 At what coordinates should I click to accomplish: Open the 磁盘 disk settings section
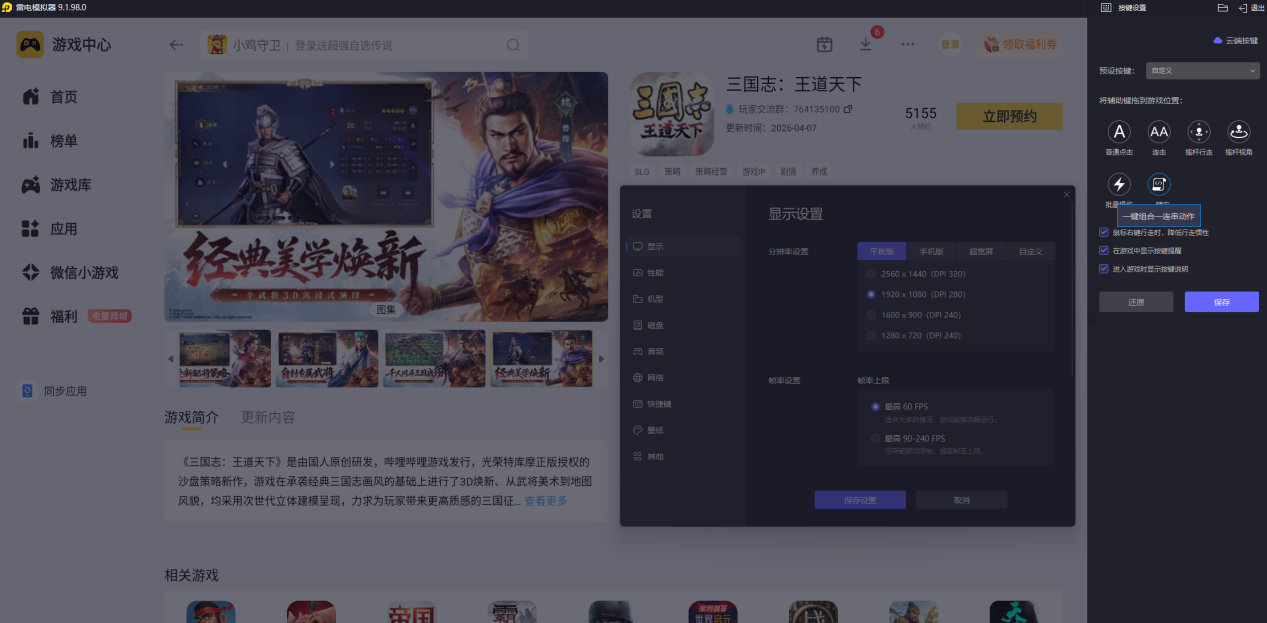(683, 325)
